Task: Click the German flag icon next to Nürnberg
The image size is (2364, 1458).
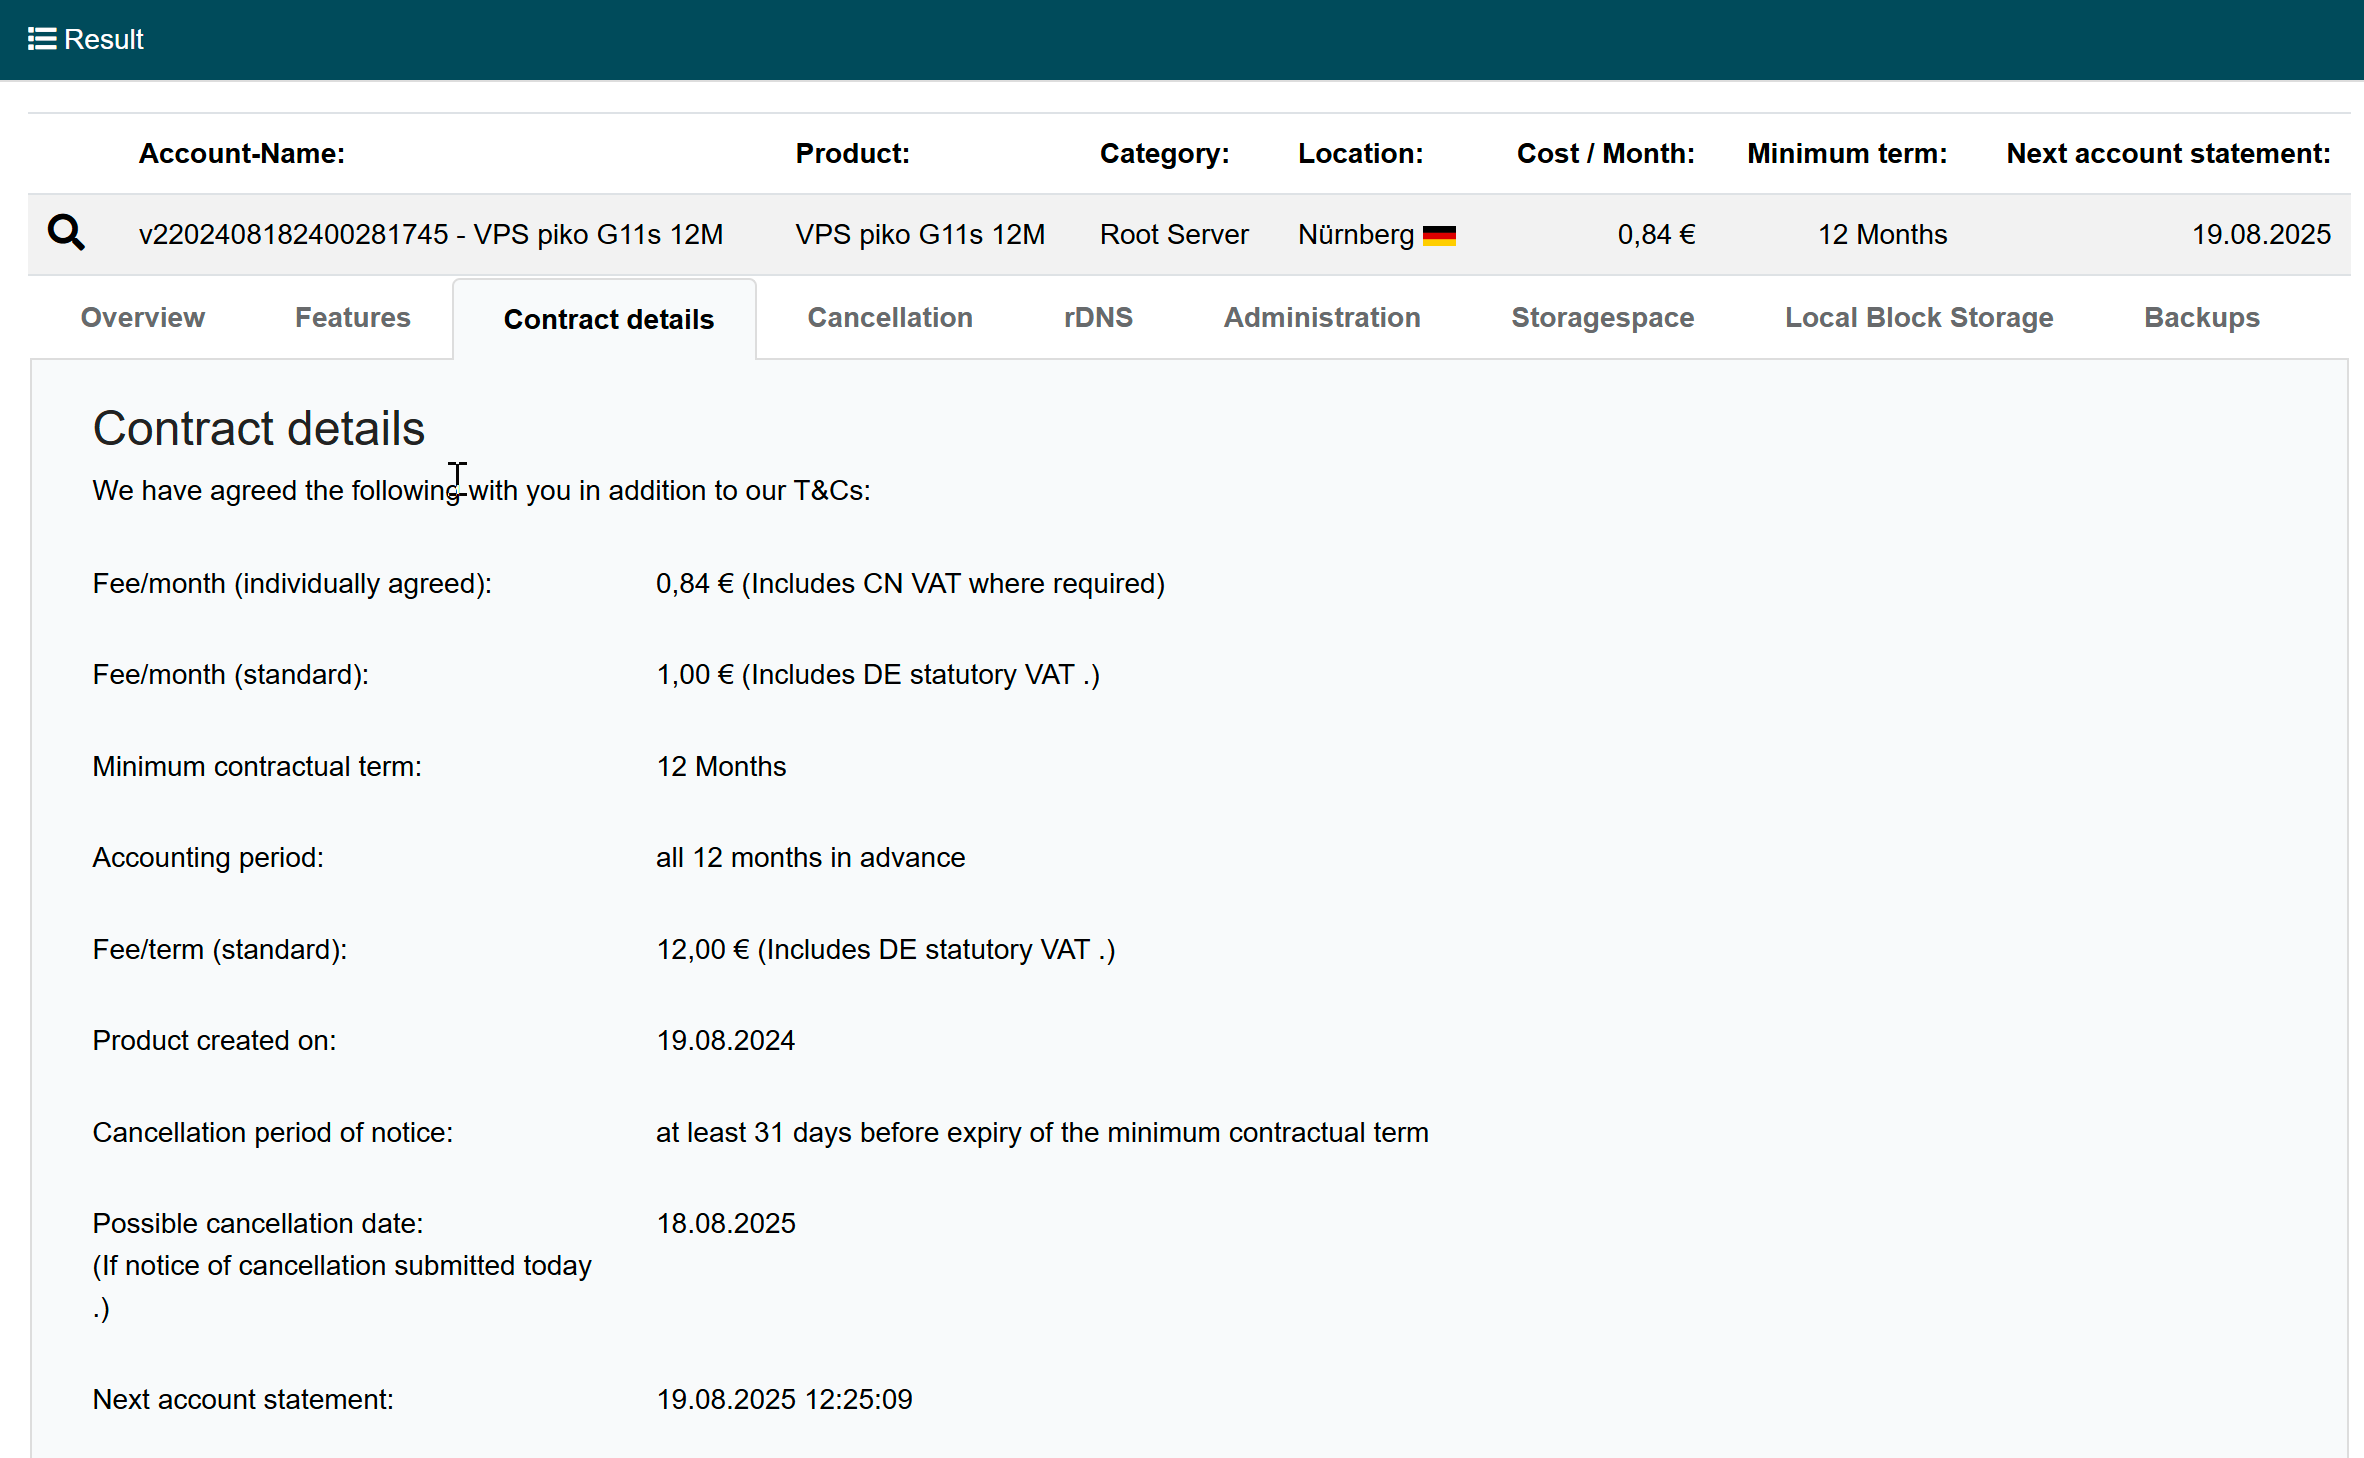Action: coord(1439,235)
